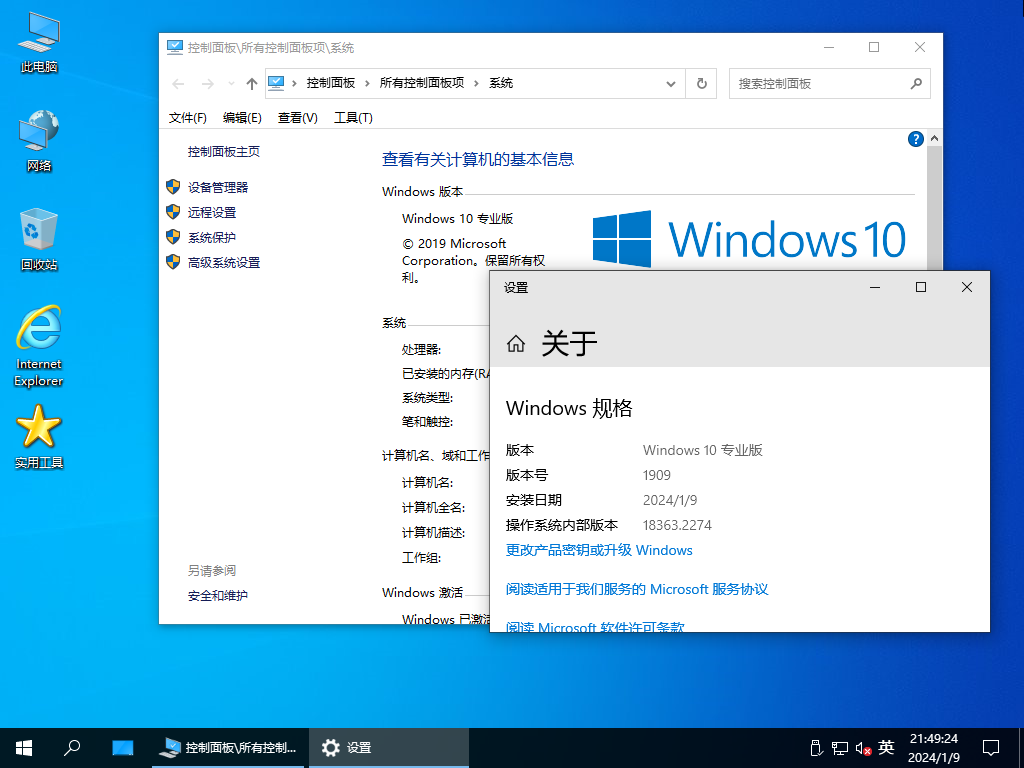Open the 网络 desktop icon
Screen dimensions: 1024x768
point(39,141)
